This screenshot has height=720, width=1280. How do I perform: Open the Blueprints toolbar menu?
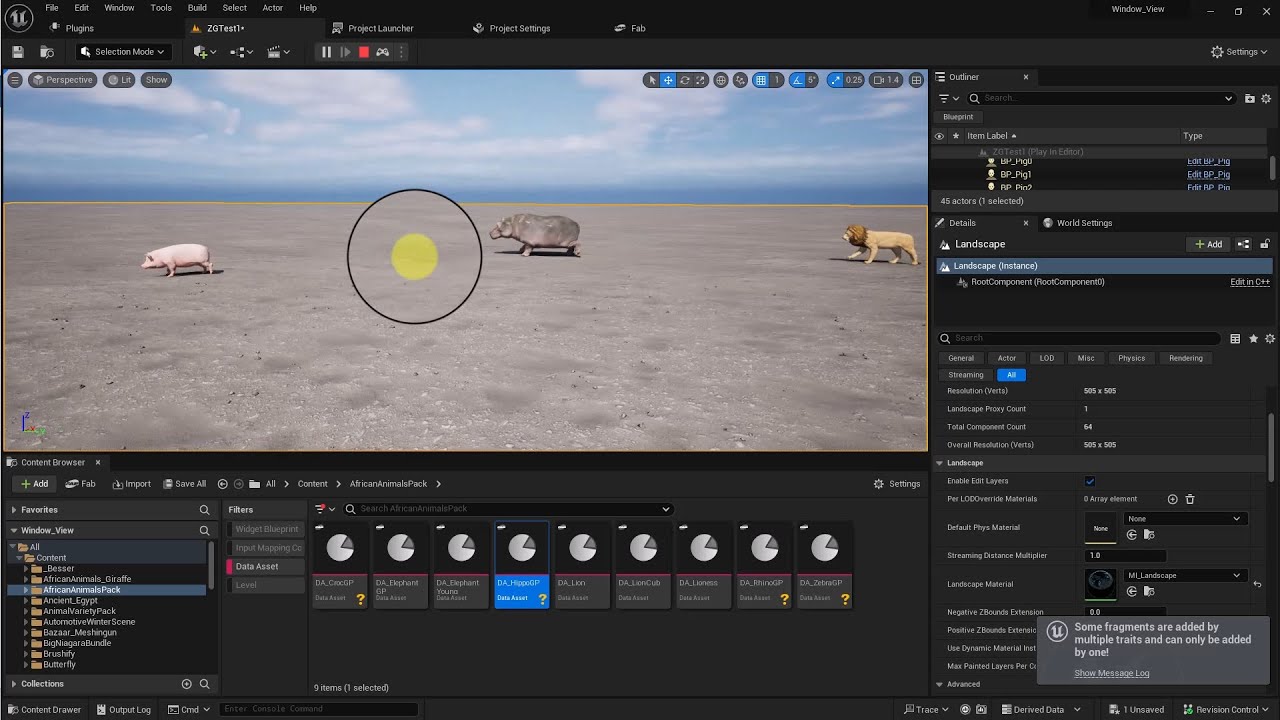241,52
